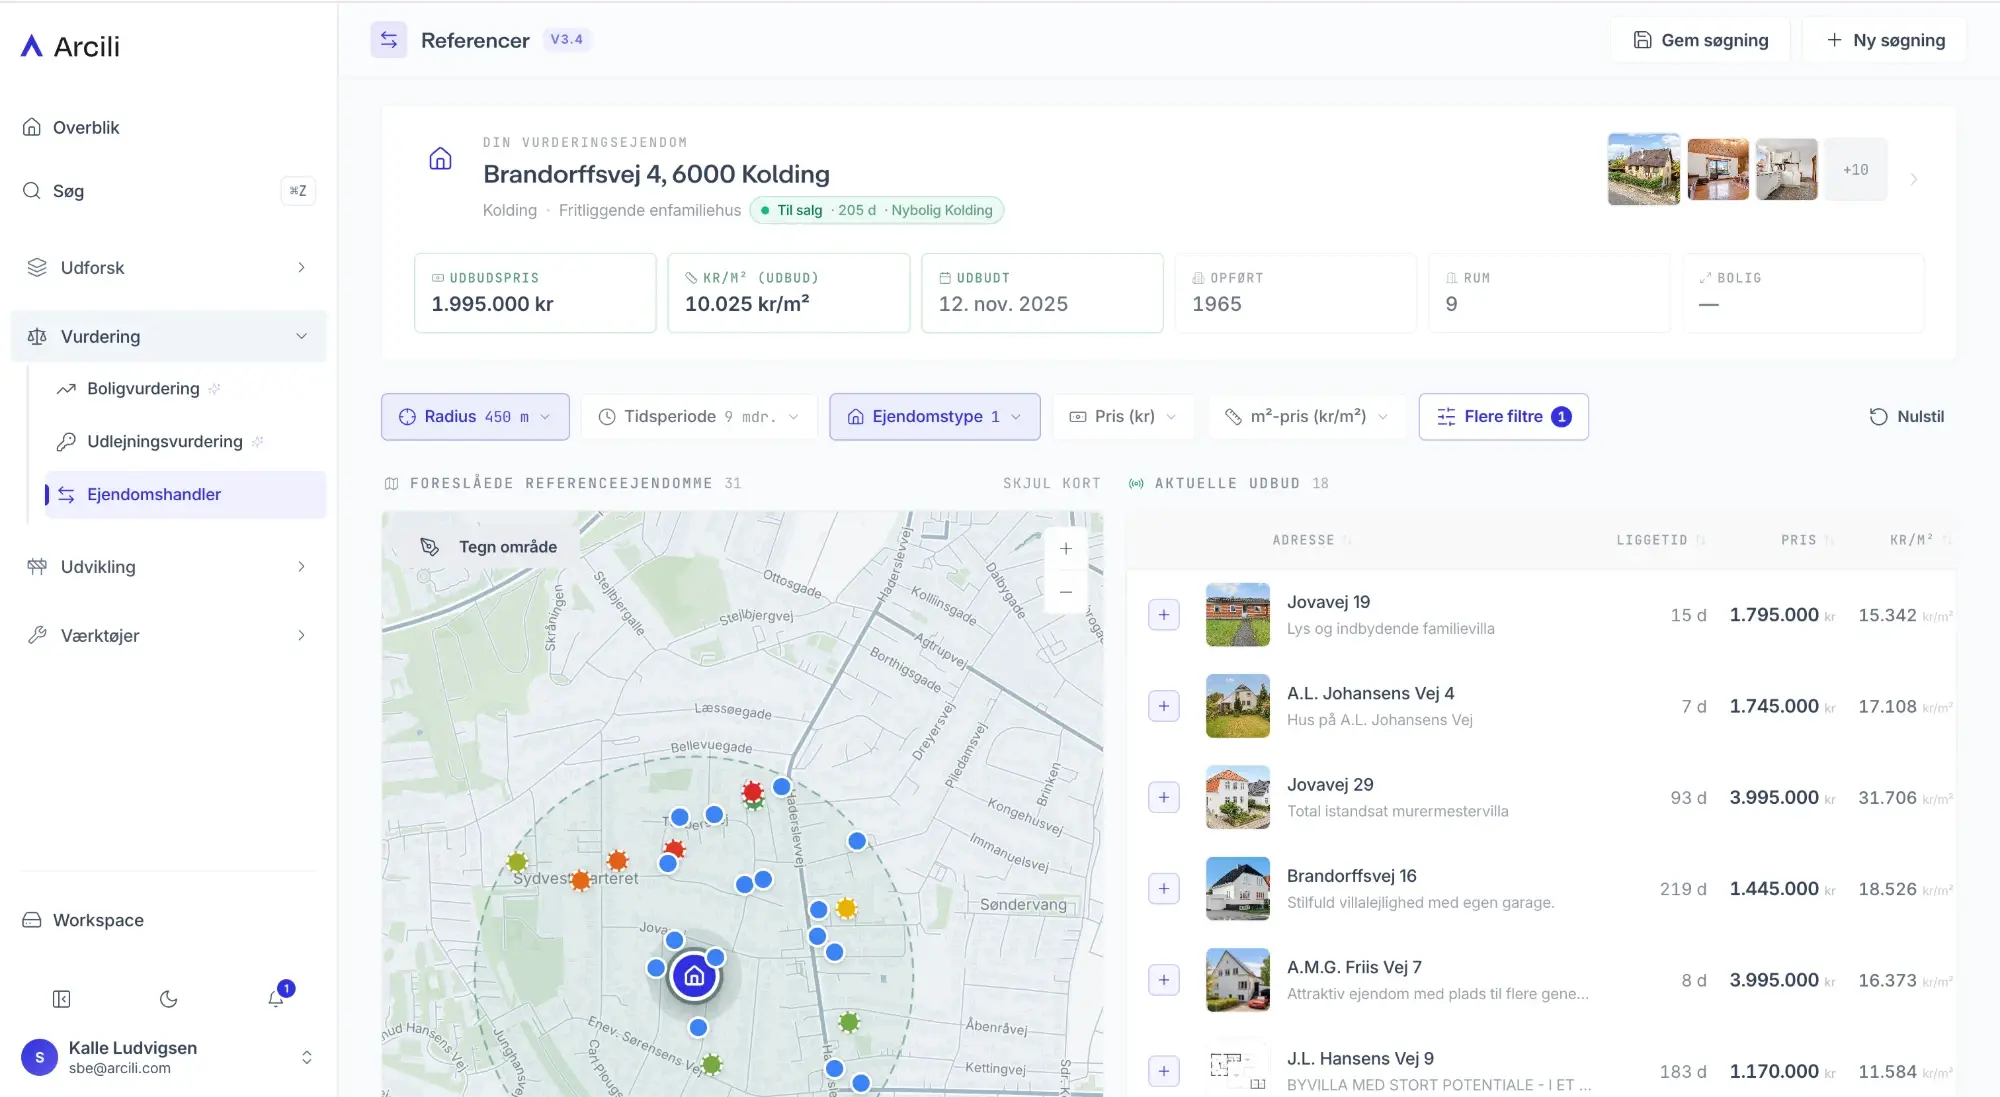
Task: Expand the Udforsk menu section
Action: click(168, 267)
